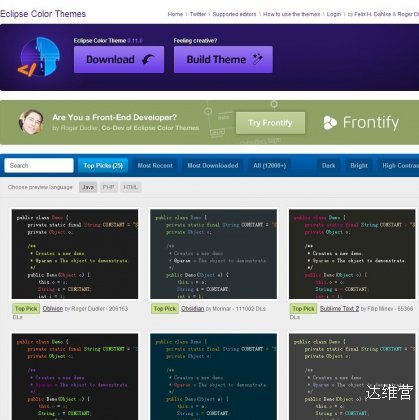Click the Download button
Screen dimensions: 419x420
tap(119, 60)
